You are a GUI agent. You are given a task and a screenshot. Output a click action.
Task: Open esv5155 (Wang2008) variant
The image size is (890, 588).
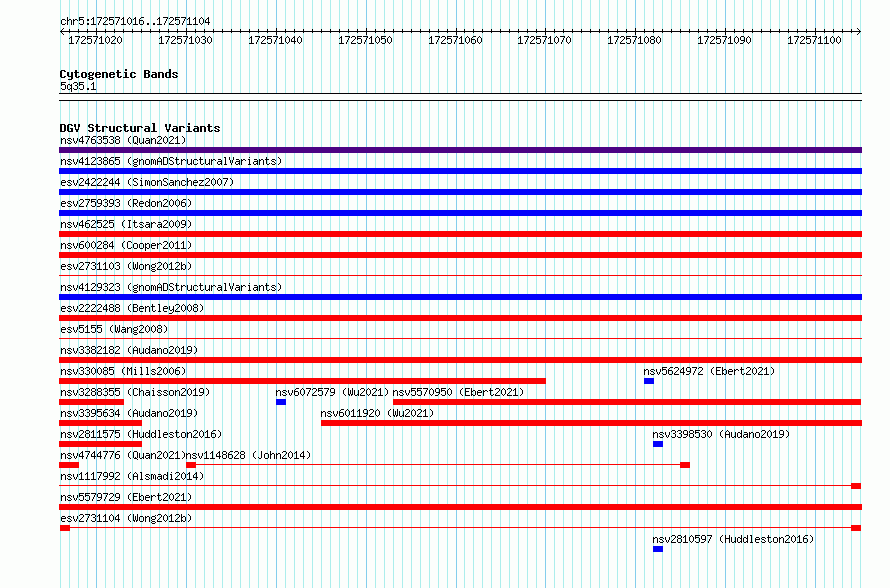[114, 329]
